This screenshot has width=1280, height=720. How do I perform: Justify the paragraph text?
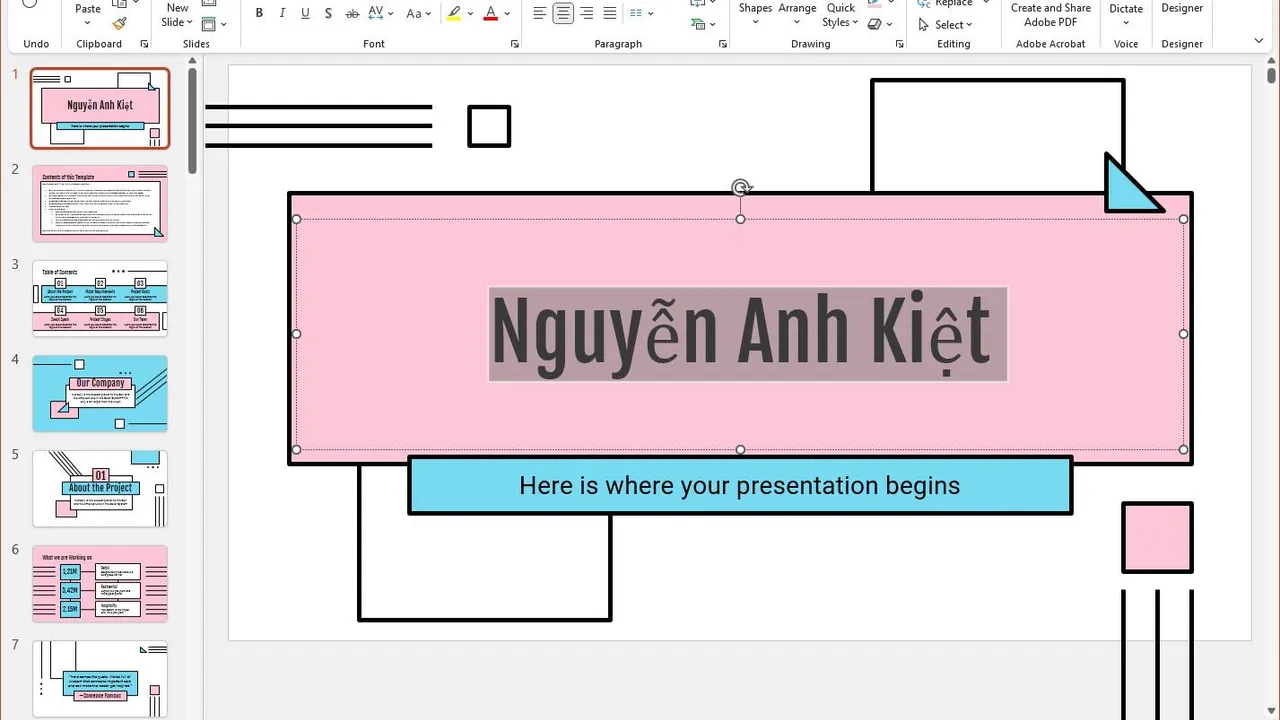(x=609, y=14)
